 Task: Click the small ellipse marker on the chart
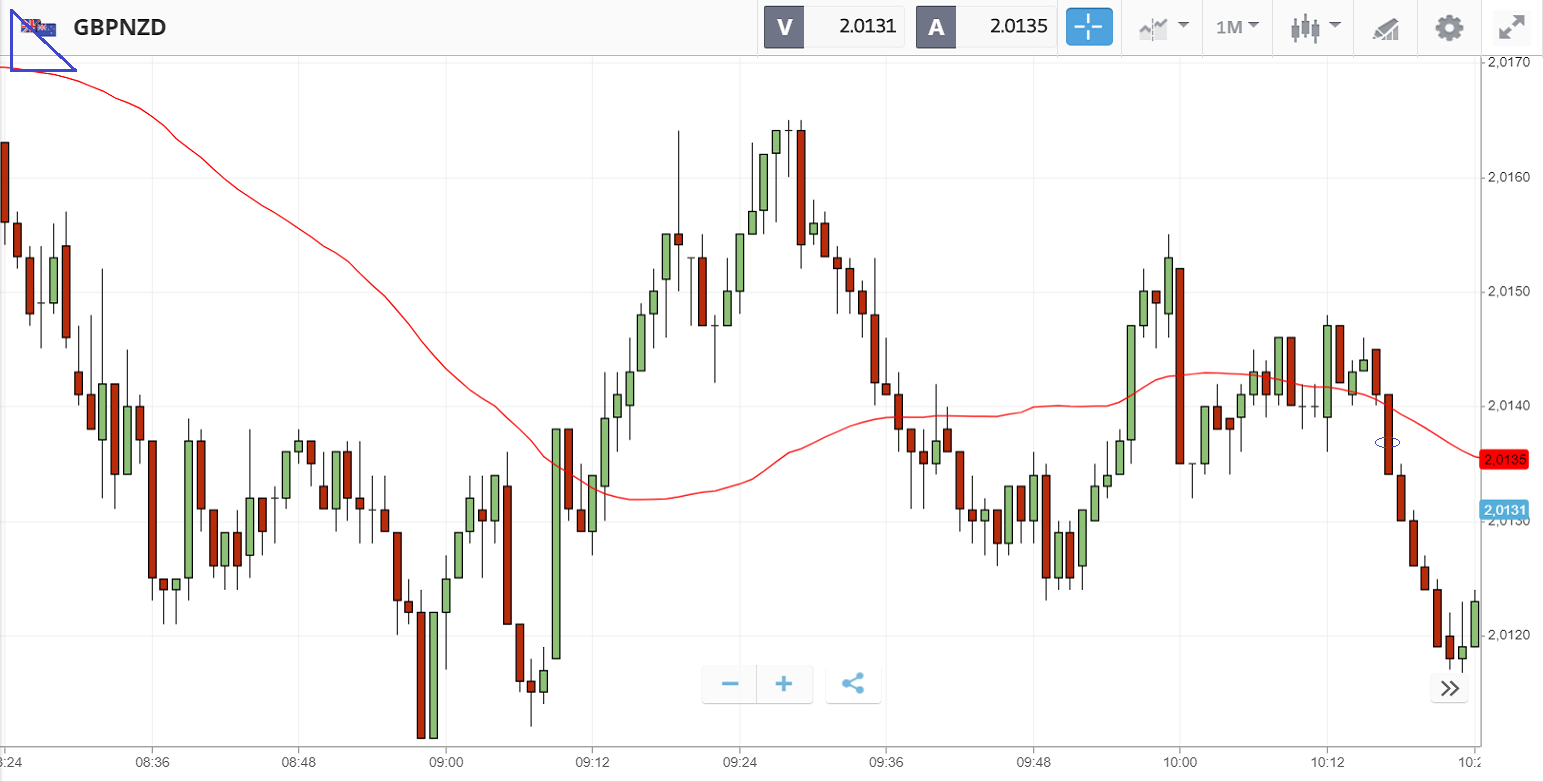coord(1387,442)
